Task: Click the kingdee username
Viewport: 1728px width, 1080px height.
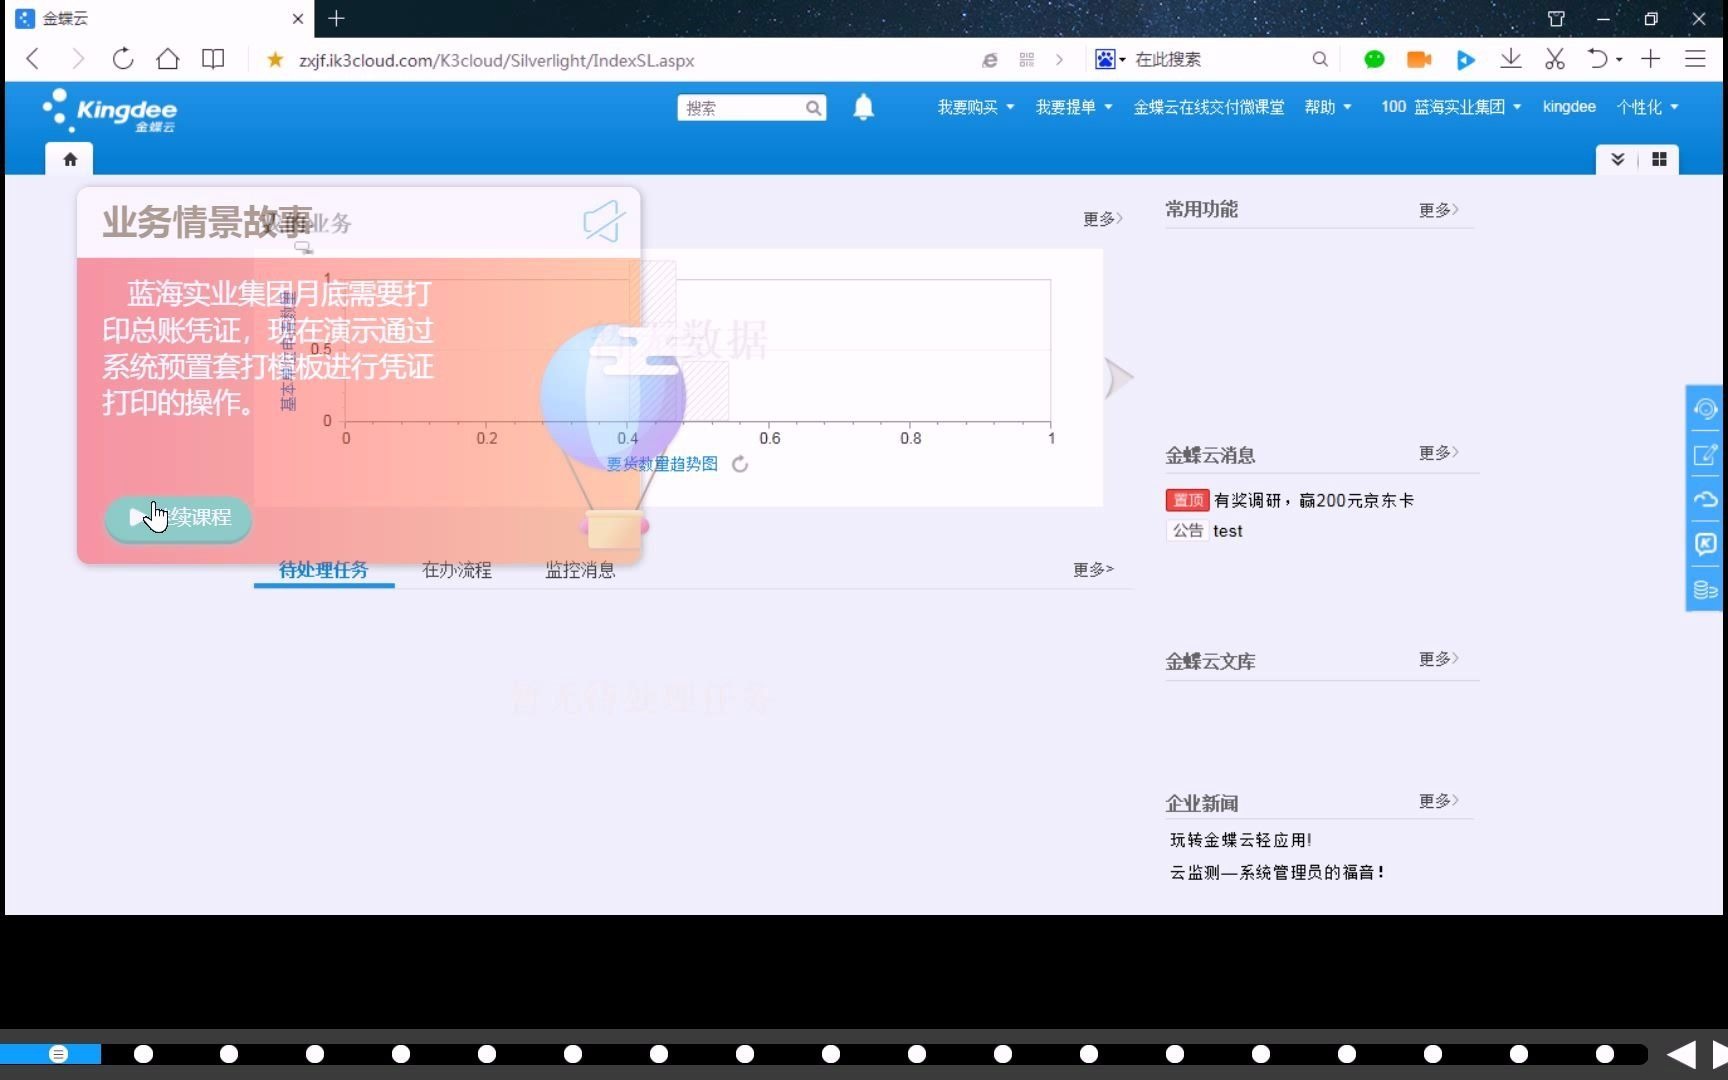Action: pos(1569,107)
